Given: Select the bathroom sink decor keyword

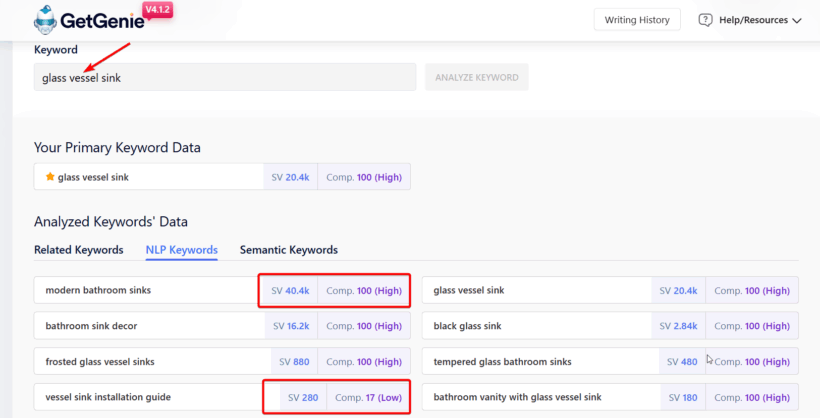Looking at the screenshot, I should [x=91, y=326].
